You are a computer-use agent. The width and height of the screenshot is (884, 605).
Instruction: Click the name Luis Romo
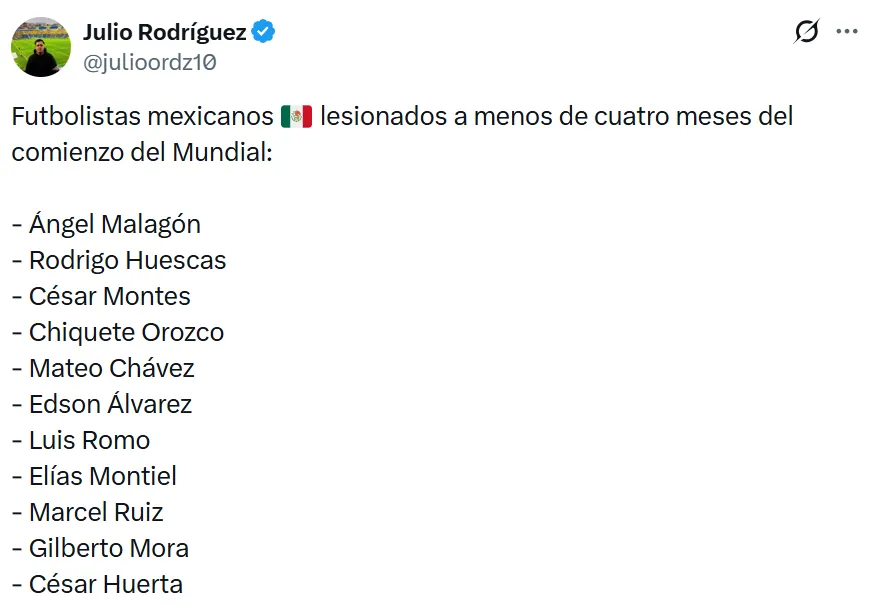89,440
